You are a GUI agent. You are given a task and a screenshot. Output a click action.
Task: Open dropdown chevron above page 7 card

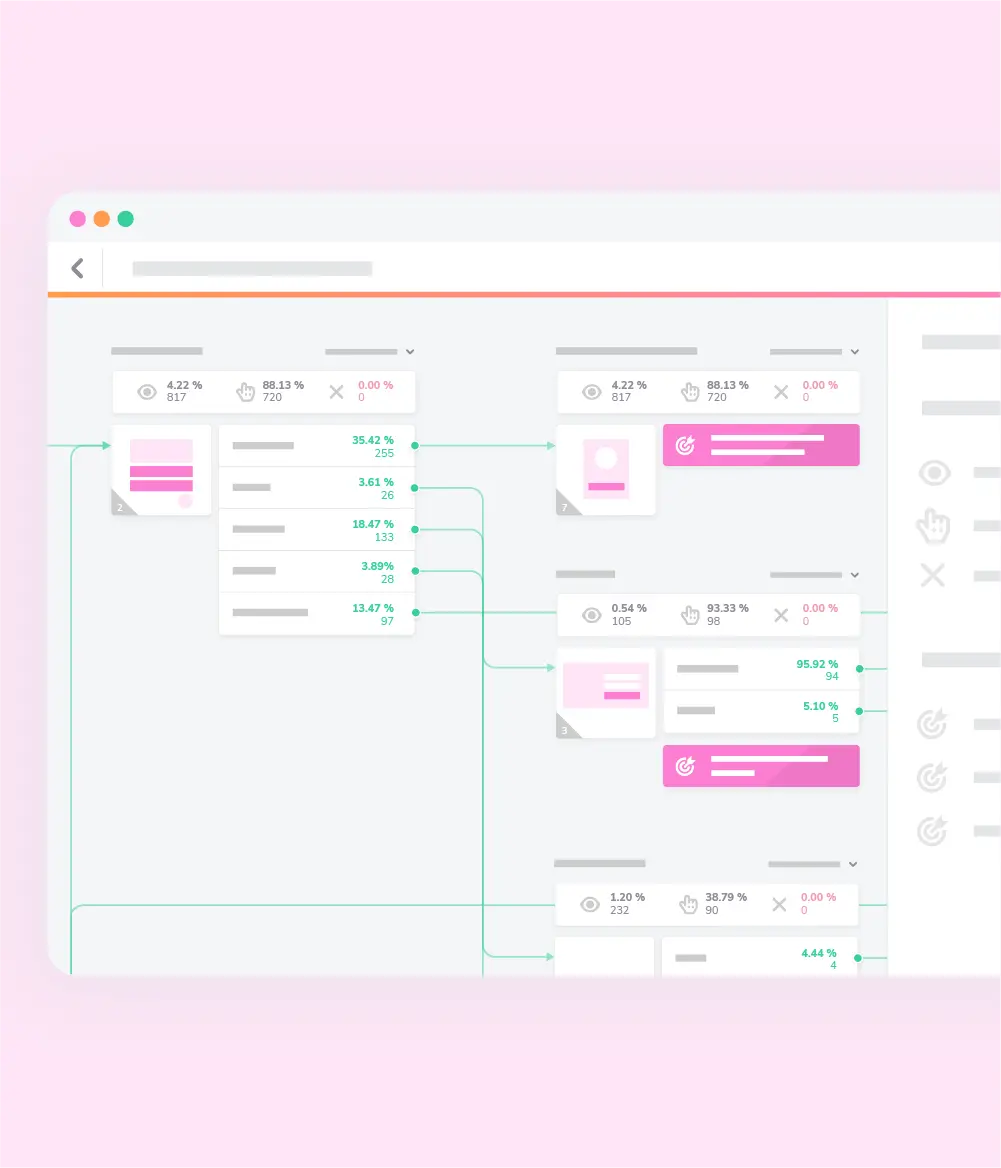click(x=854, y=352)
